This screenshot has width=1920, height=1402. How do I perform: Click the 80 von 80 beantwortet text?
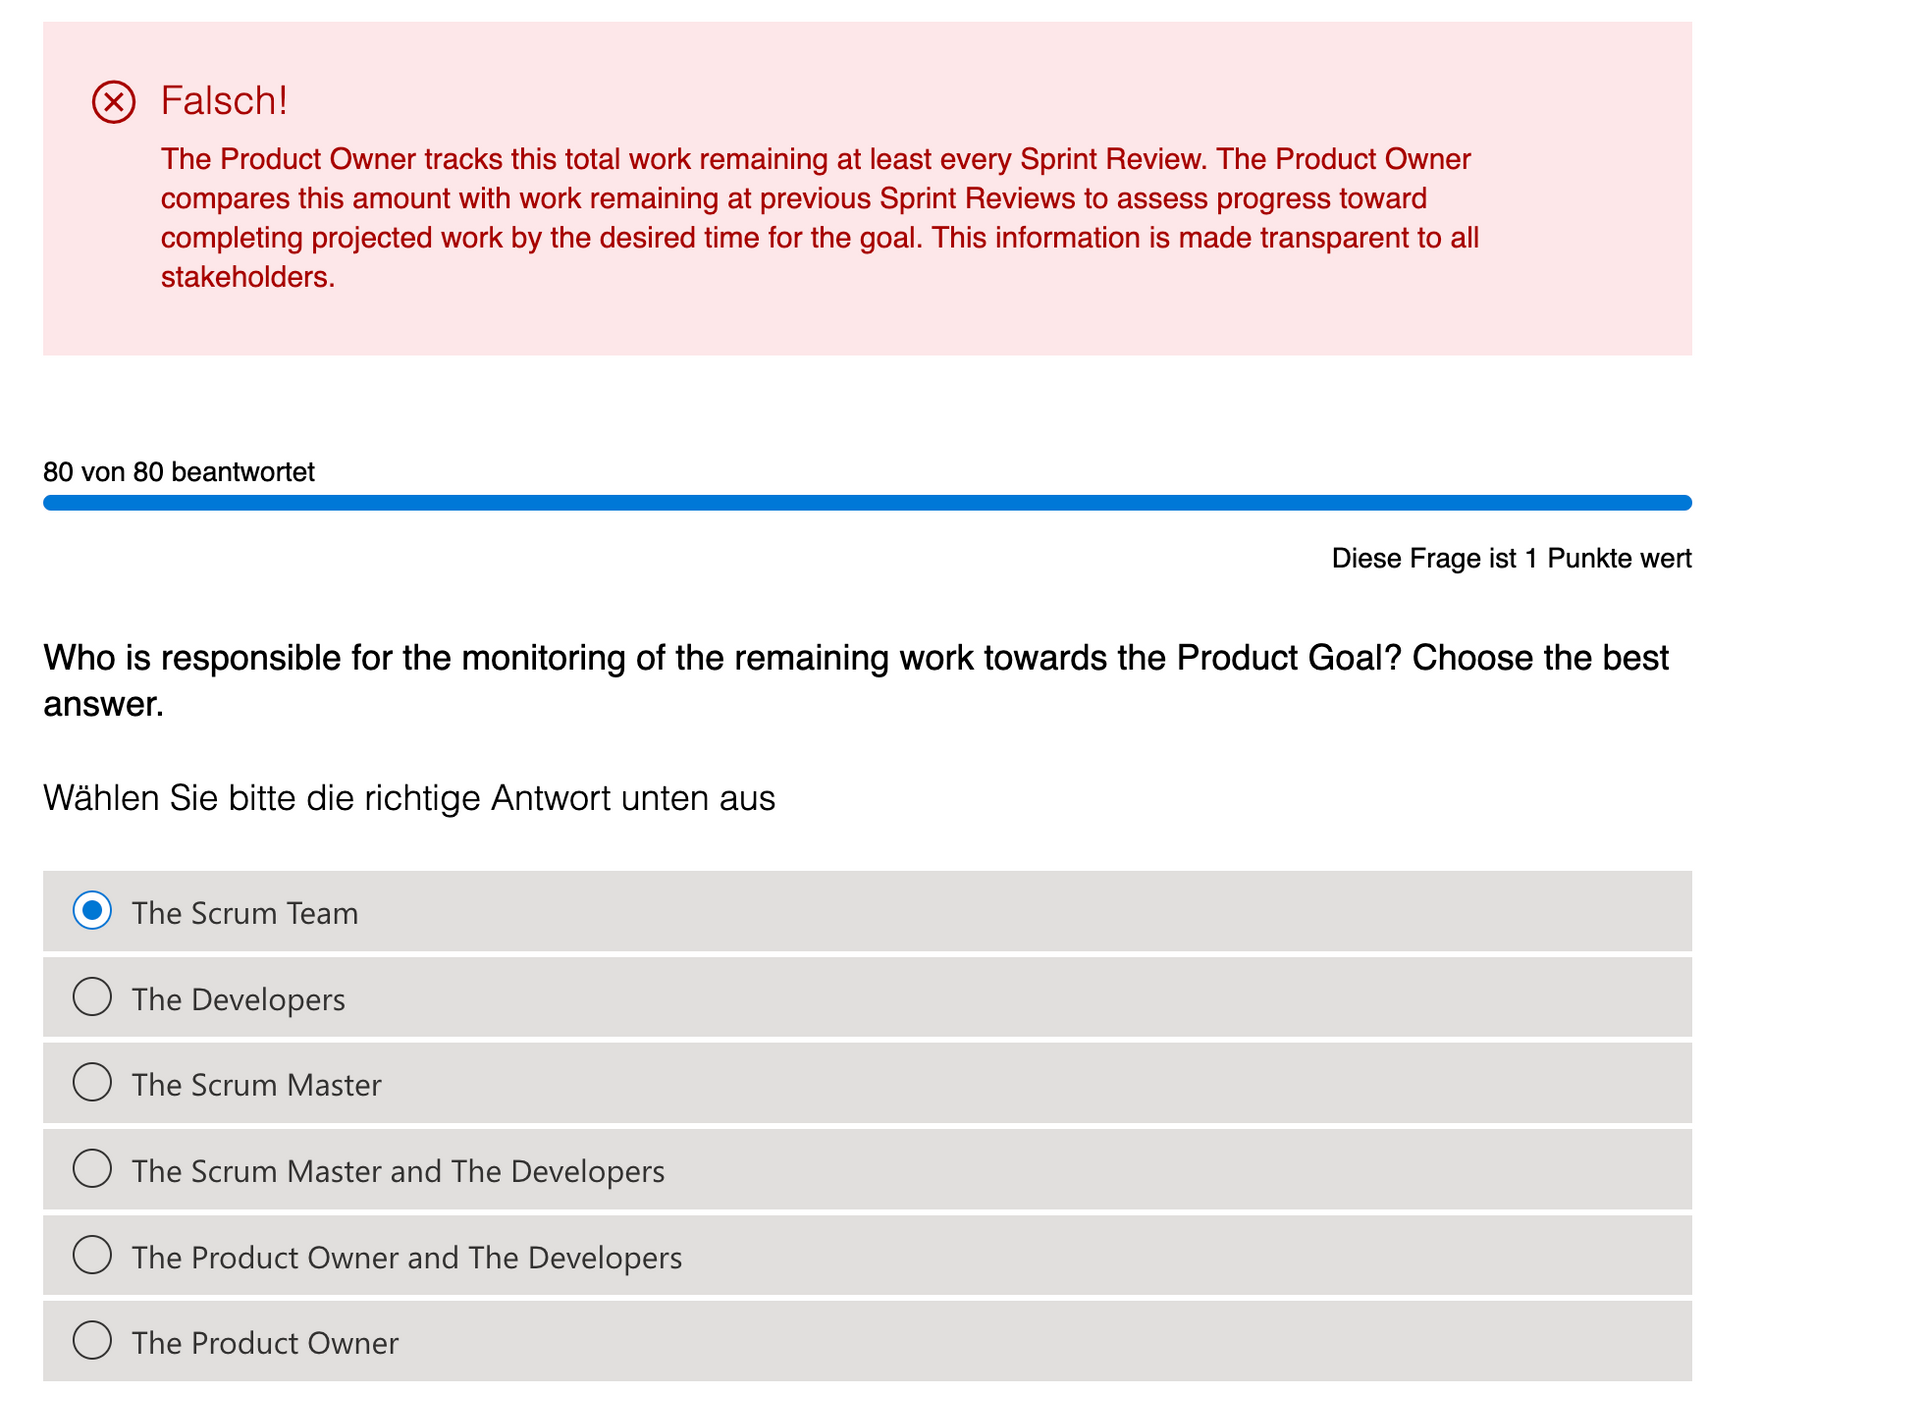click(x=178, y=472)
